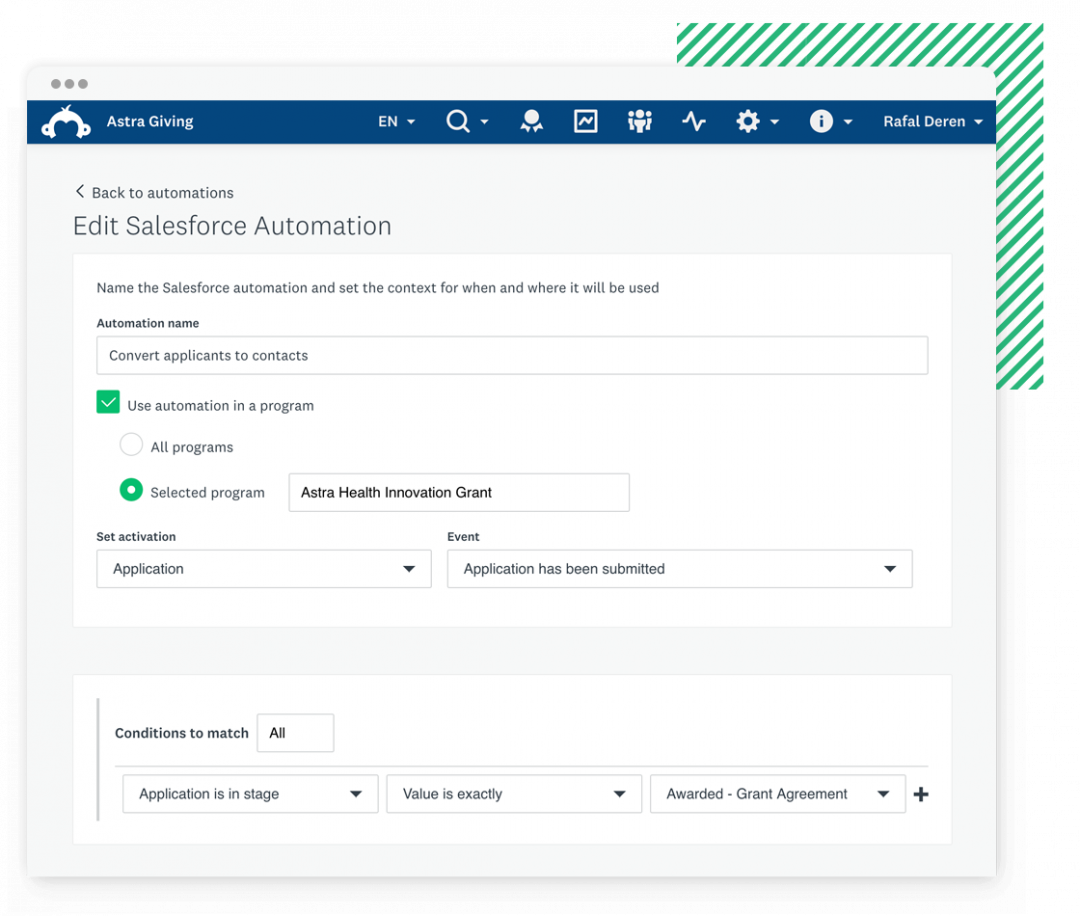Add a new condition with the plus button
Screen dimensions: 1080x916
[921, 793]
